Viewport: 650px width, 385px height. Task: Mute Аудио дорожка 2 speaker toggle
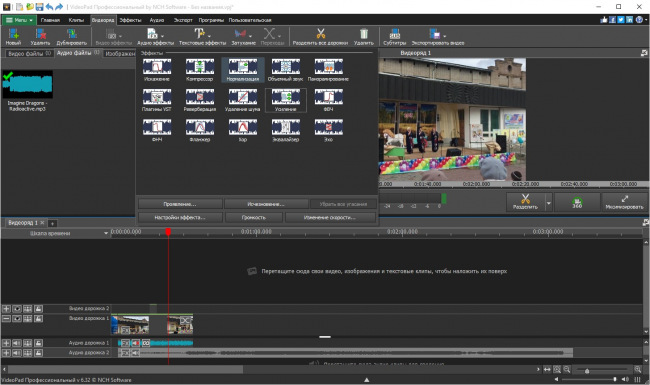tap(17, 353)
